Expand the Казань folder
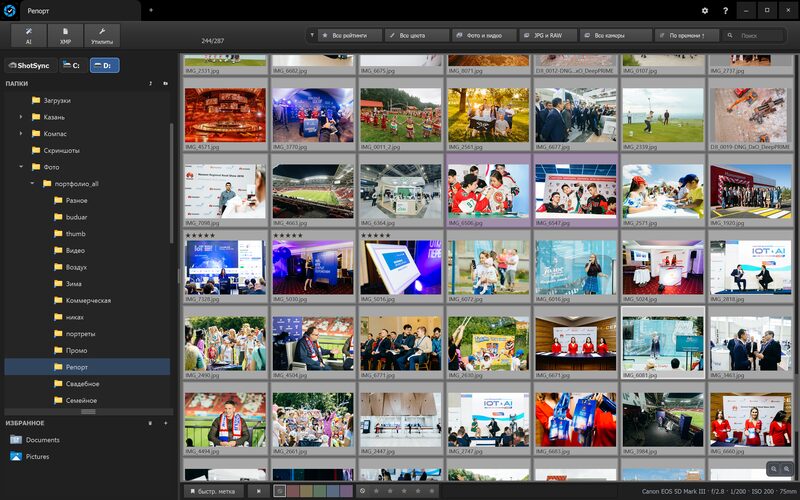The height and width of the screenshot is (500, 800). pyautogui.click(x=21, y=117)
